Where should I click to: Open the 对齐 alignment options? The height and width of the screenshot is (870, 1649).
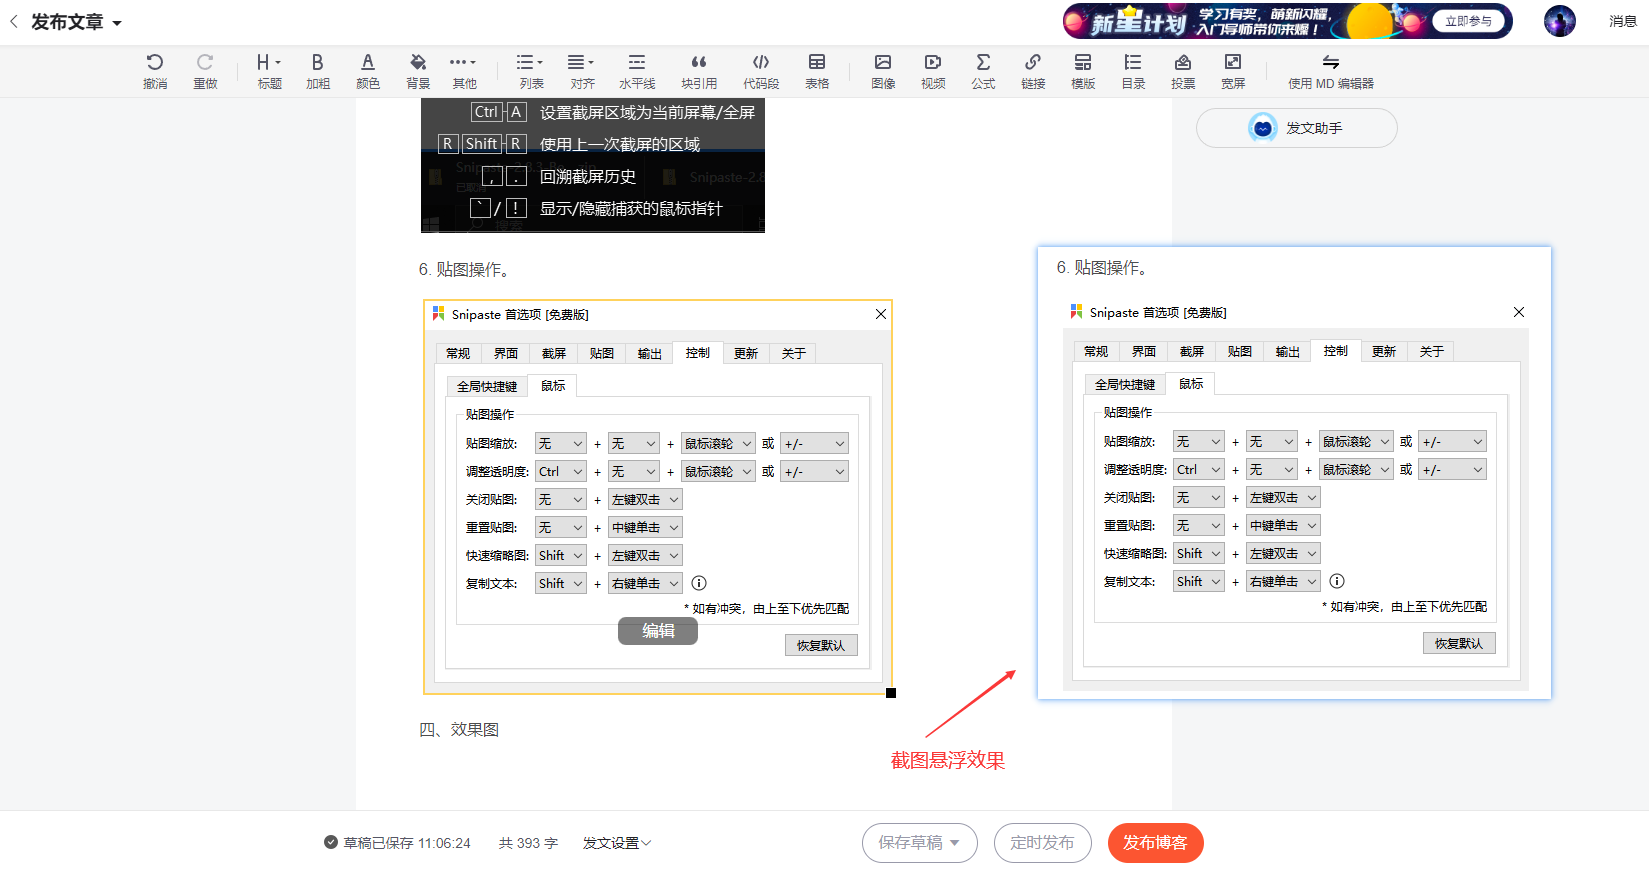coord(582,72)
